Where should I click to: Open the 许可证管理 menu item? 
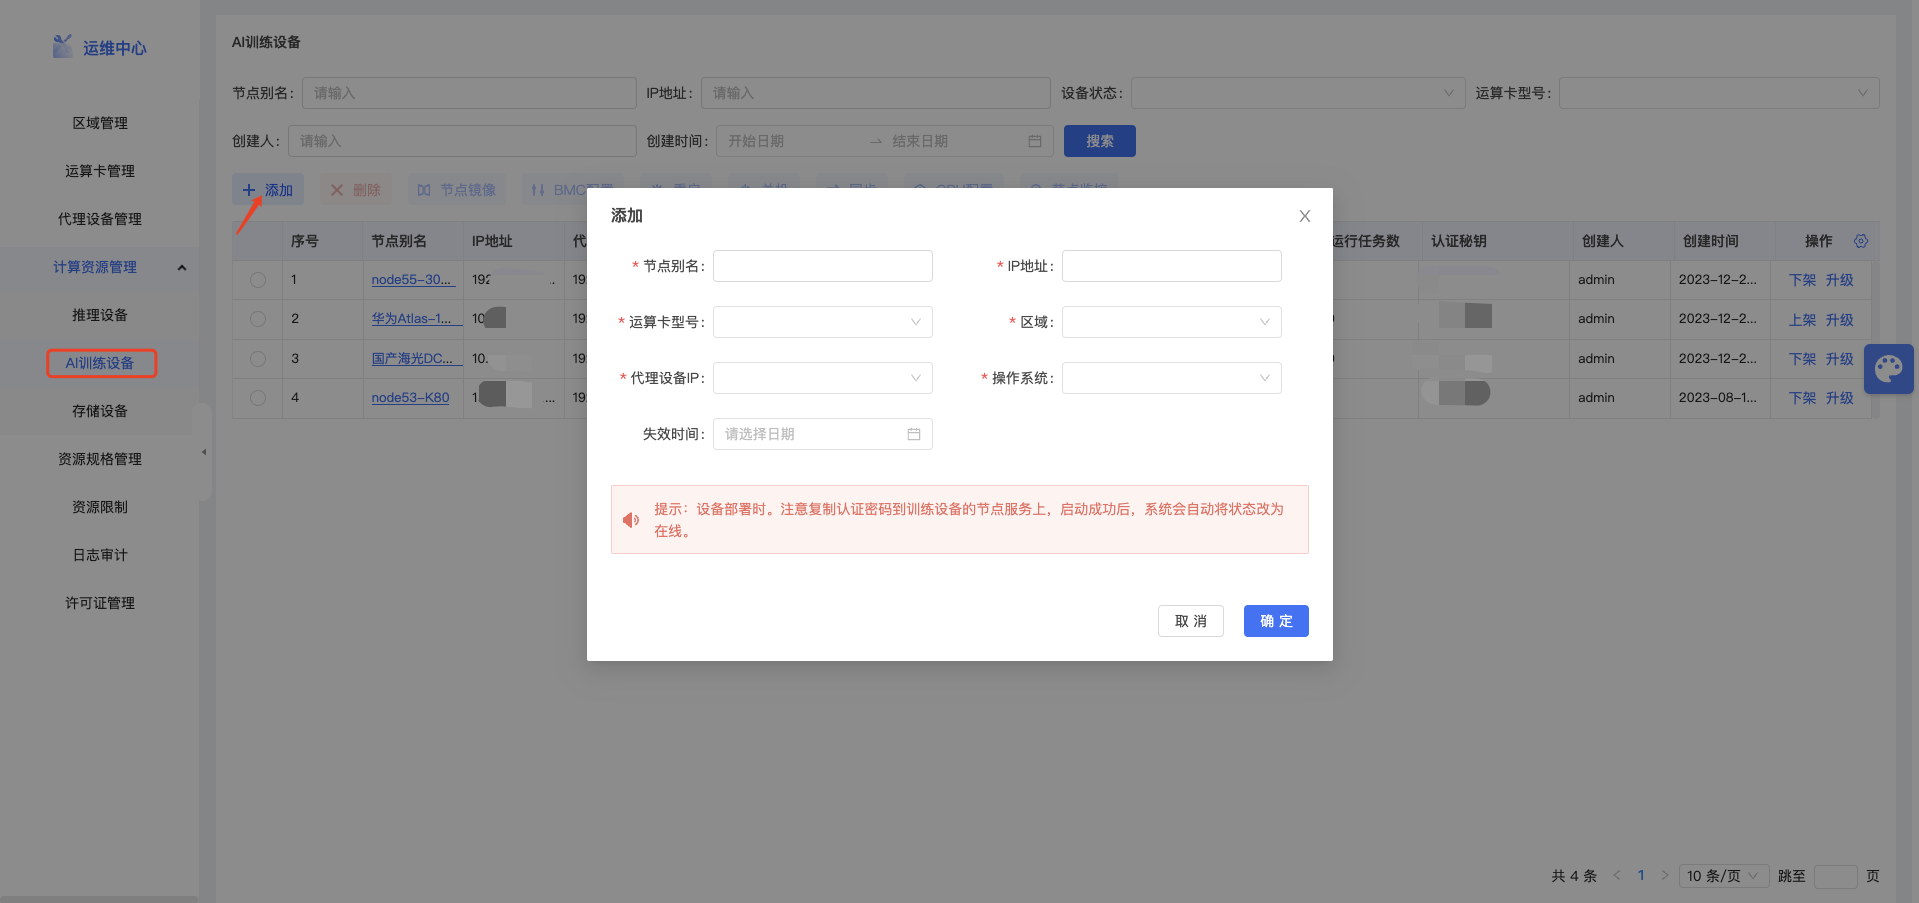coord(100,603)
